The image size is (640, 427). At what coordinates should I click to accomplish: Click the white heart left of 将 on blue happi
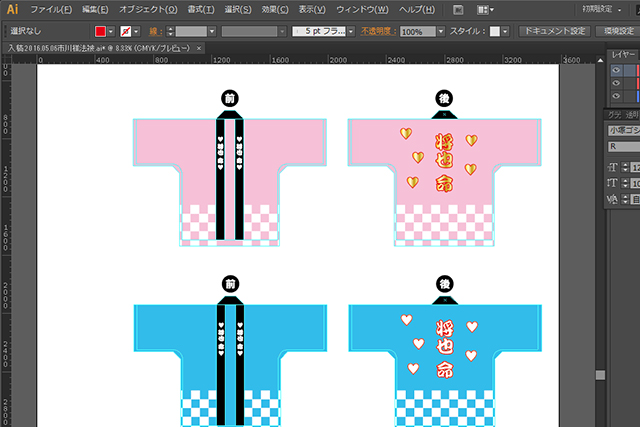point(407,319)
